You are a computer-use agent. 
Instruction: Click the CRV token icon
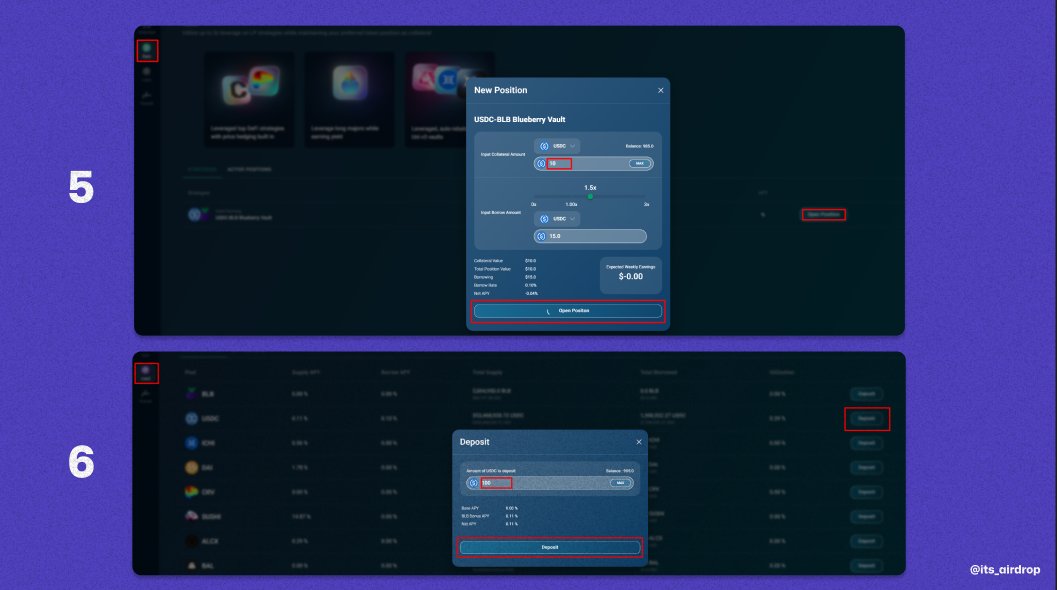point(190,491)
